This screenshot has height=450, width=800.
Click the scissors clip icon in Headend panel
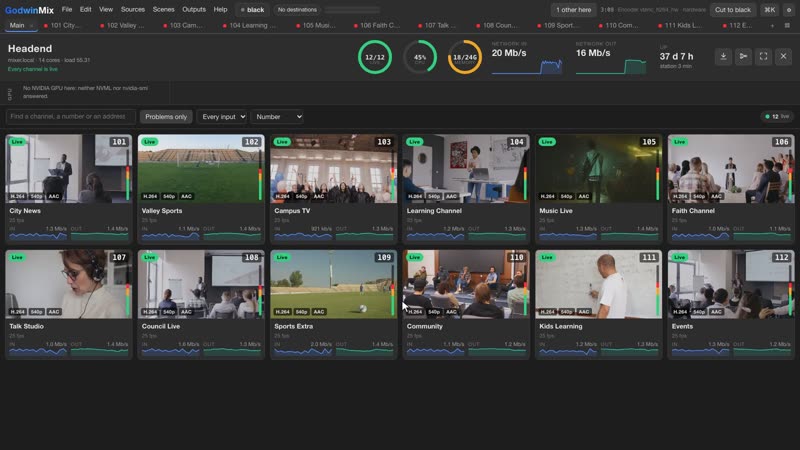(x=743, y=56)
